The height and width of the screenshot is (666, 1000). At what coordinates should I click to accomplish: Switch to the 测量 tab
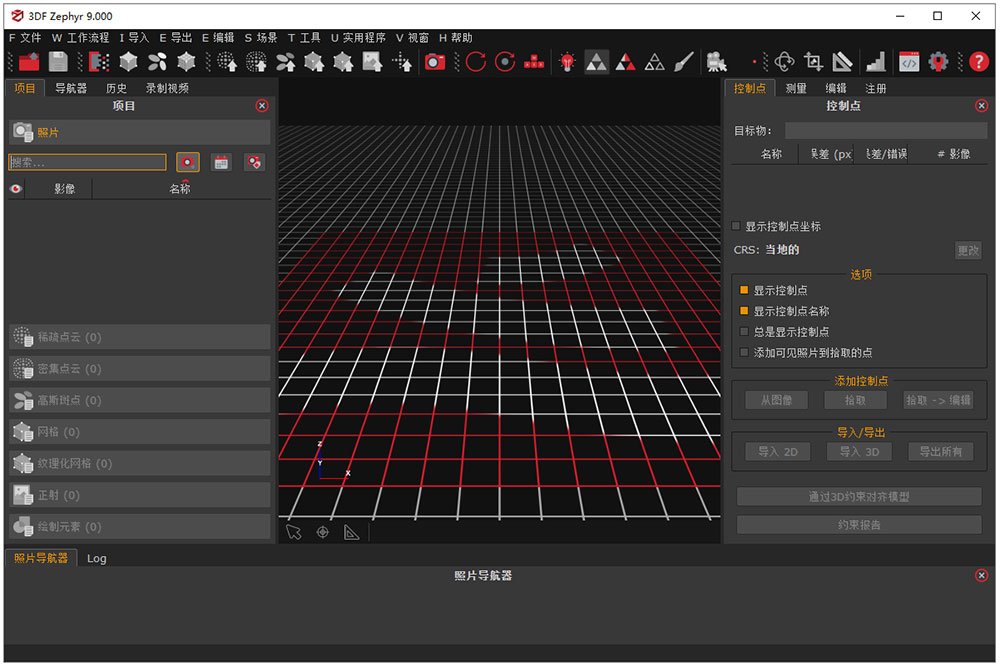tap(796, 88)
